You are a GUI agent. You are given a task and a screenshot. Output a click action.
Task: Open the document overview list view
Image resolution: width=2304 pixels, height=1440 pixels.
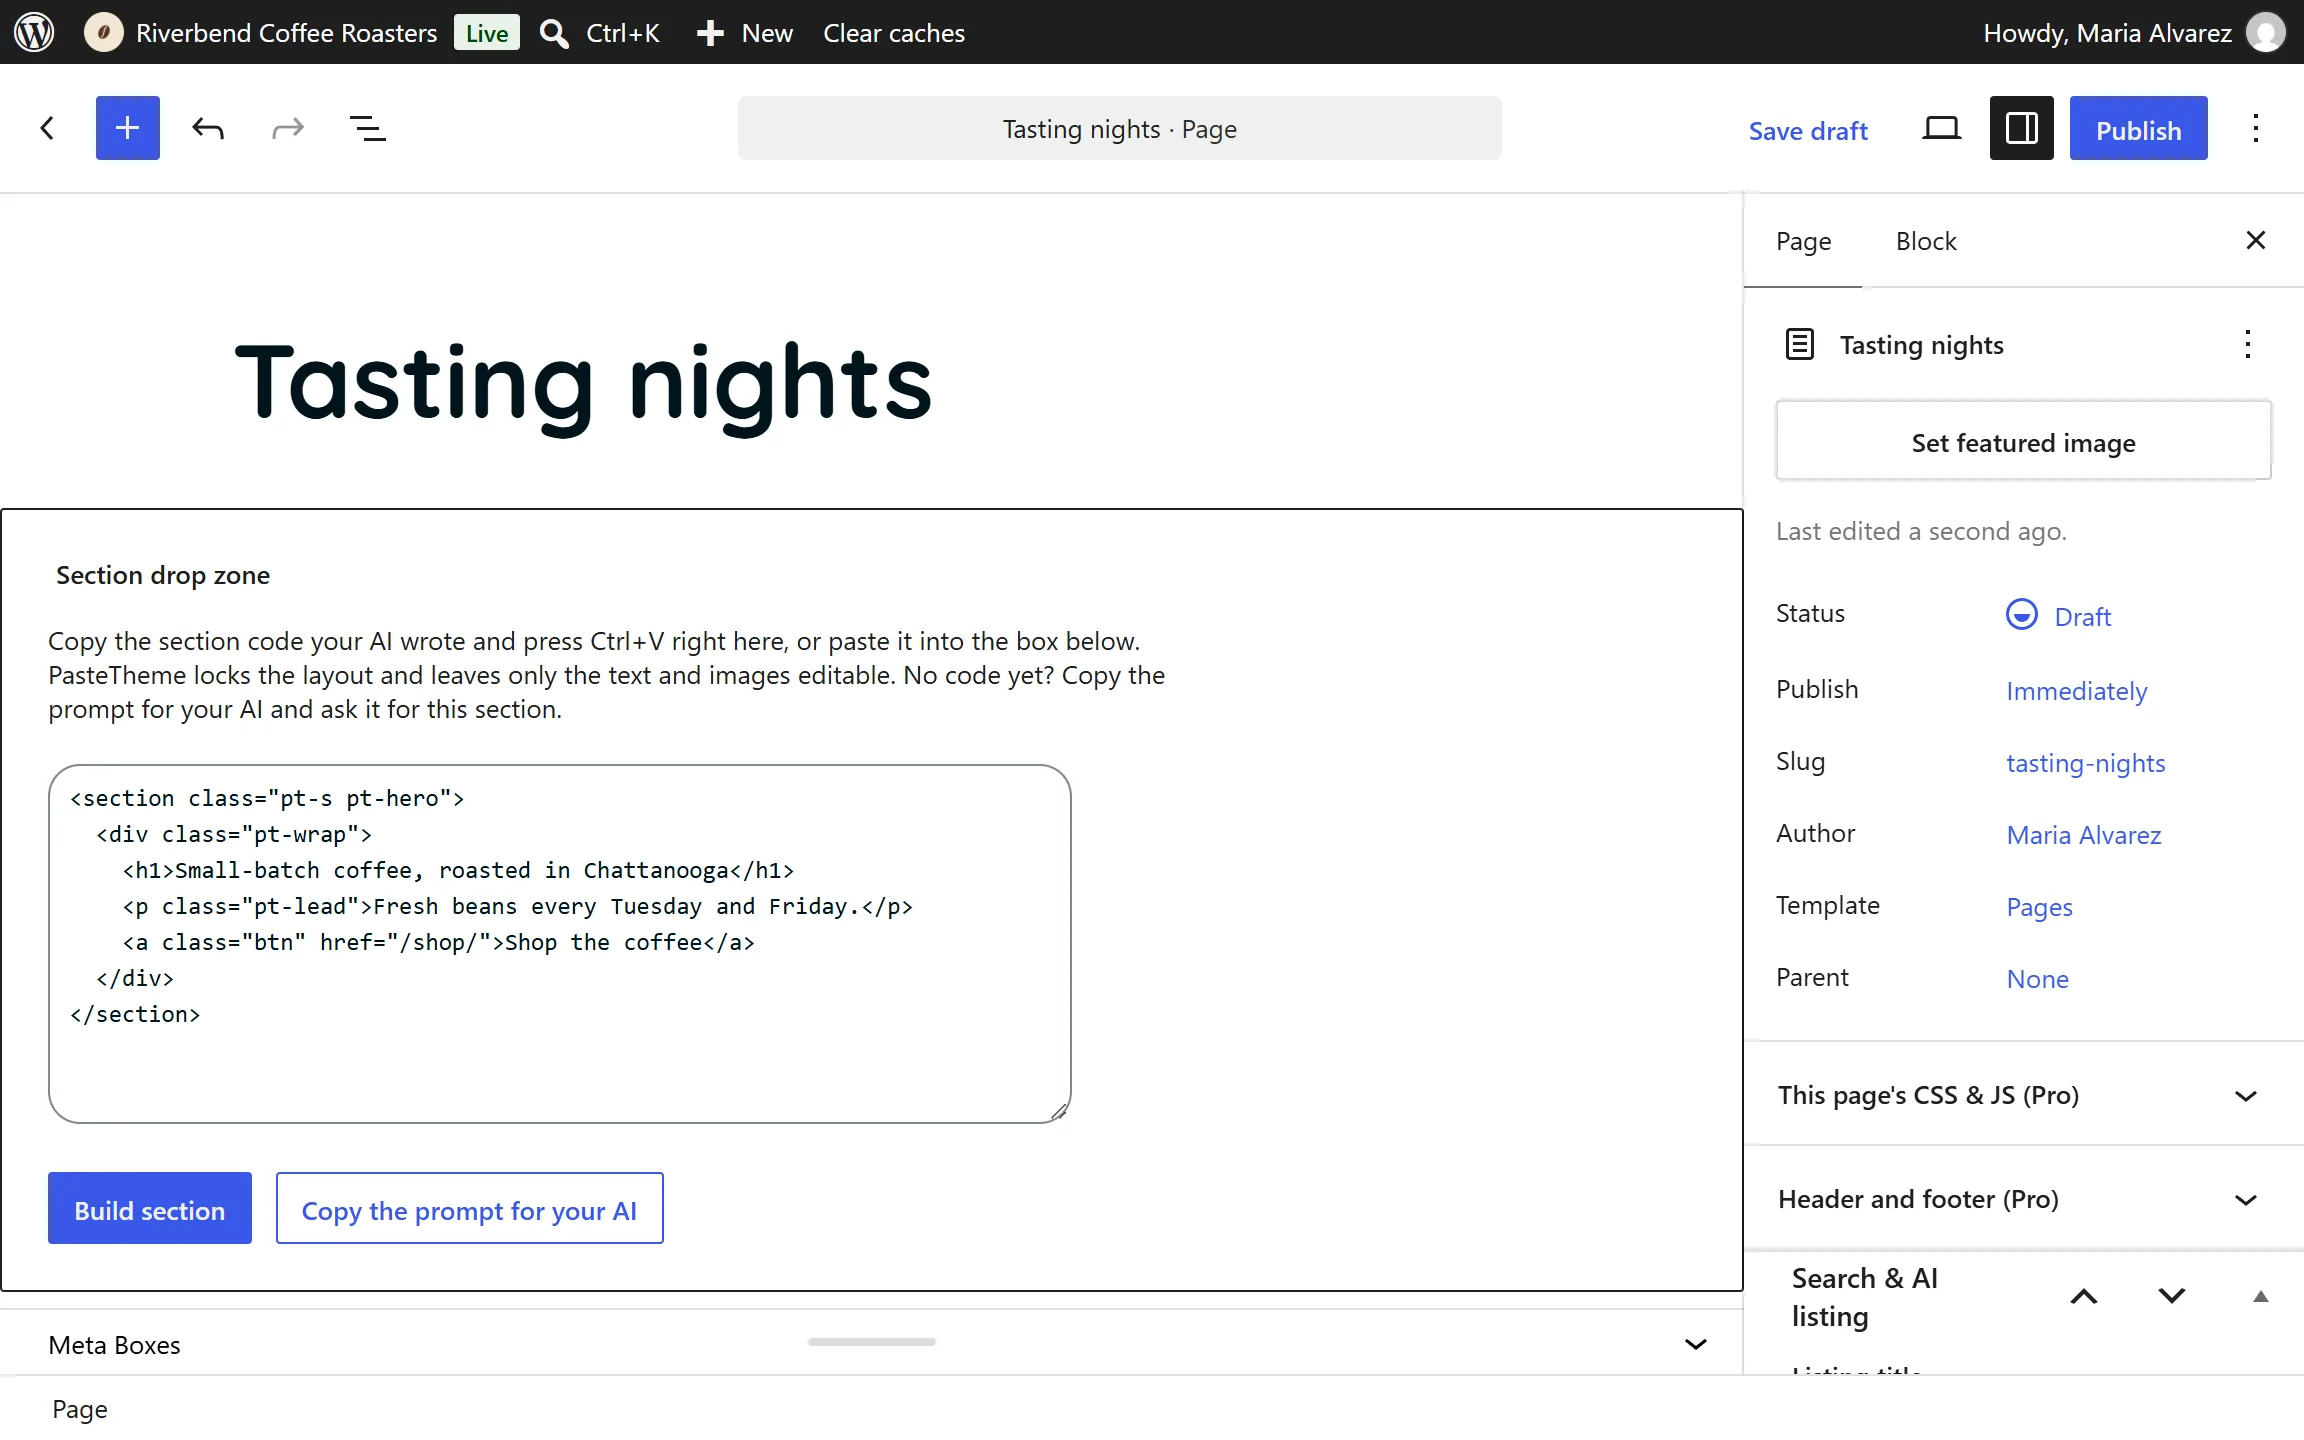(x=368, y=128)
